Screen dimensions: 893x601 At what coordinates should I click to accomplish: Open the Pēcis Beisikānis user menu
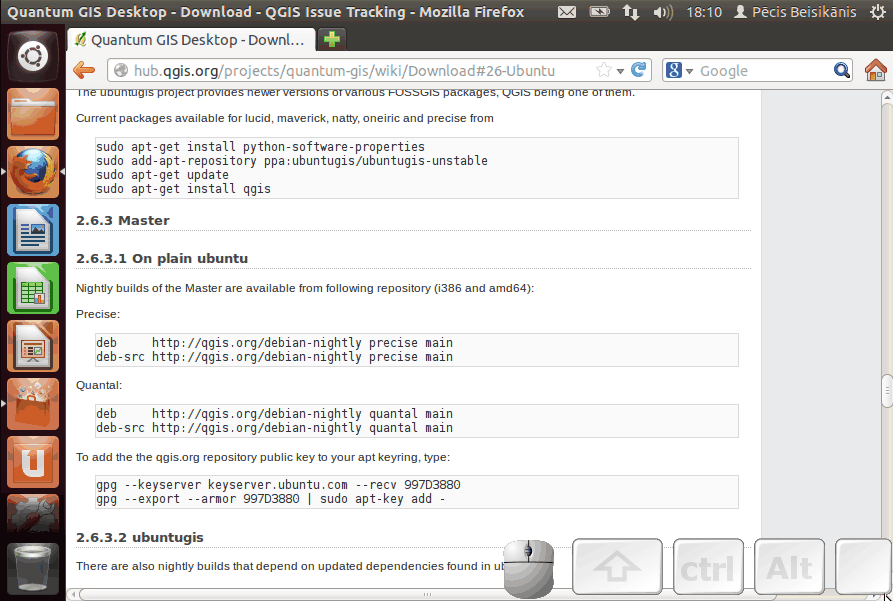coord(795,11)
